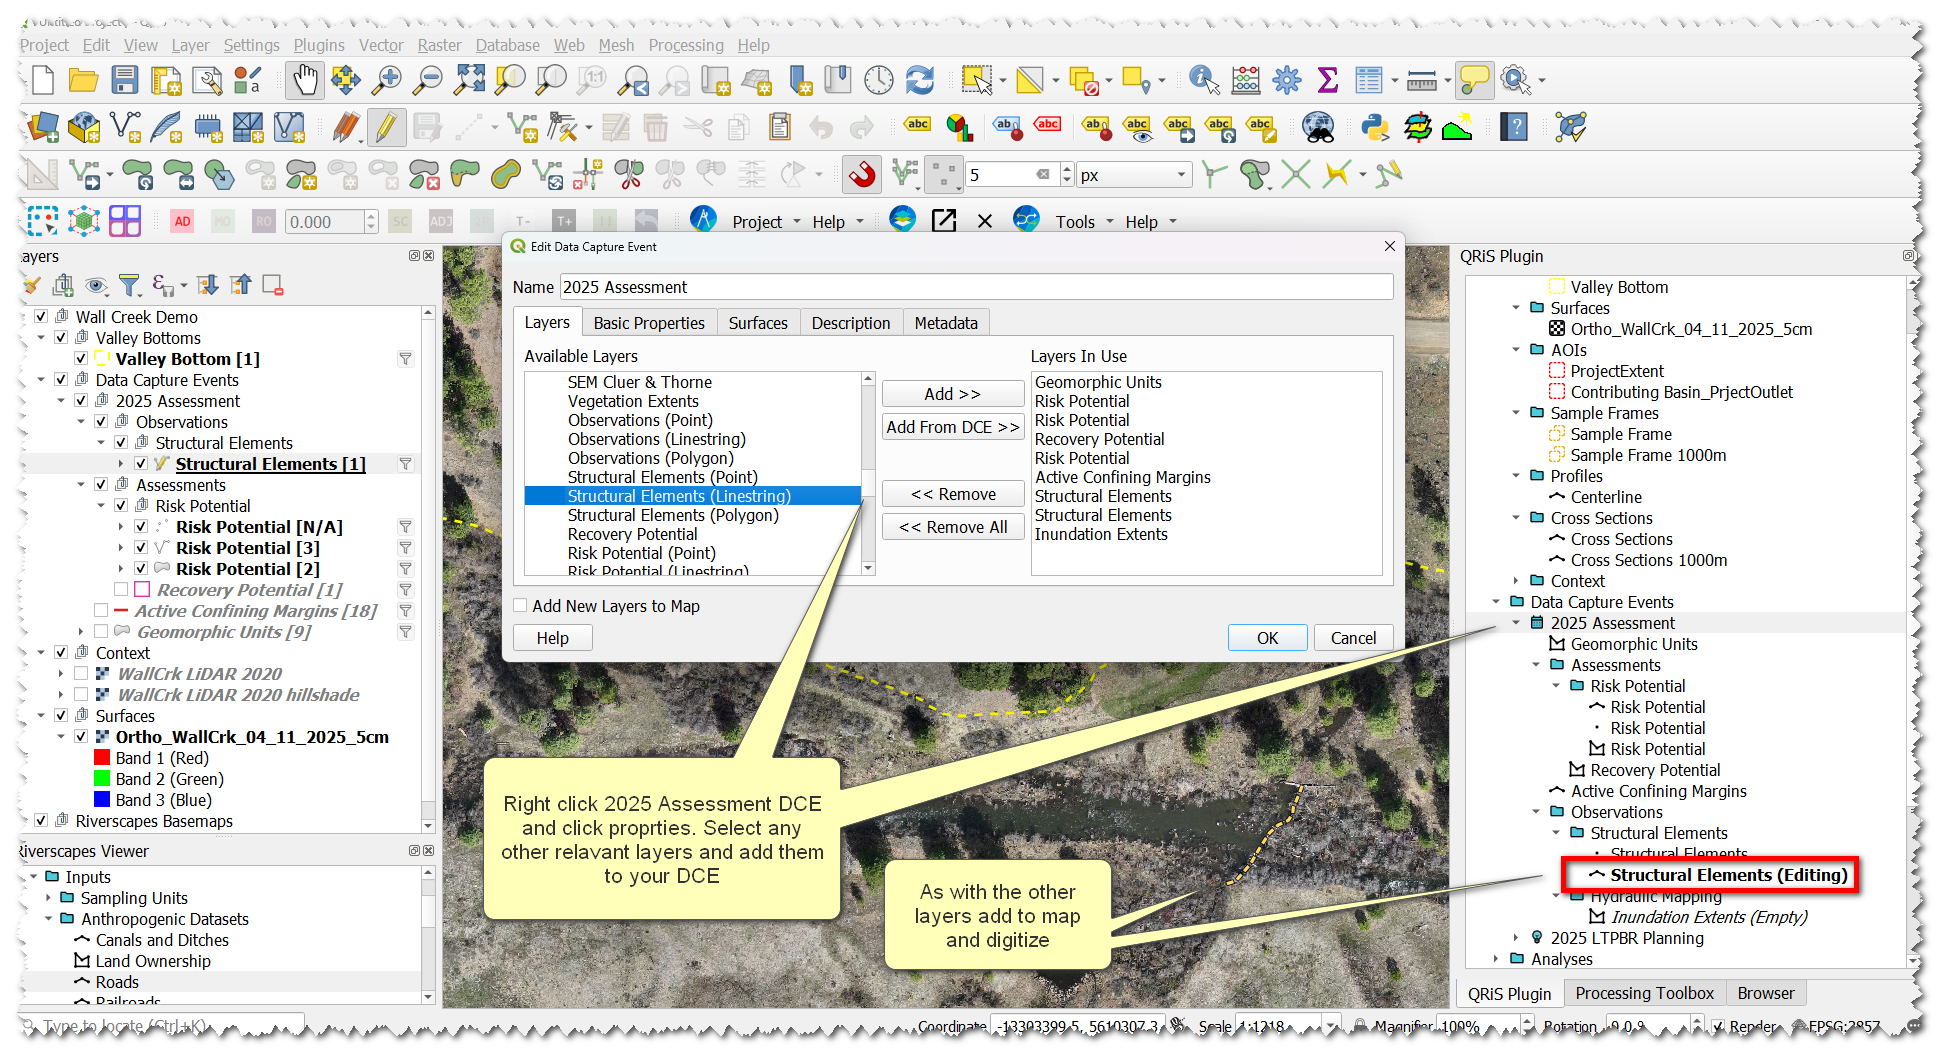This screenshot has height=1053, width=1940.
Task: Click the Open Attribute Table icon
Action: [1368, 80]
